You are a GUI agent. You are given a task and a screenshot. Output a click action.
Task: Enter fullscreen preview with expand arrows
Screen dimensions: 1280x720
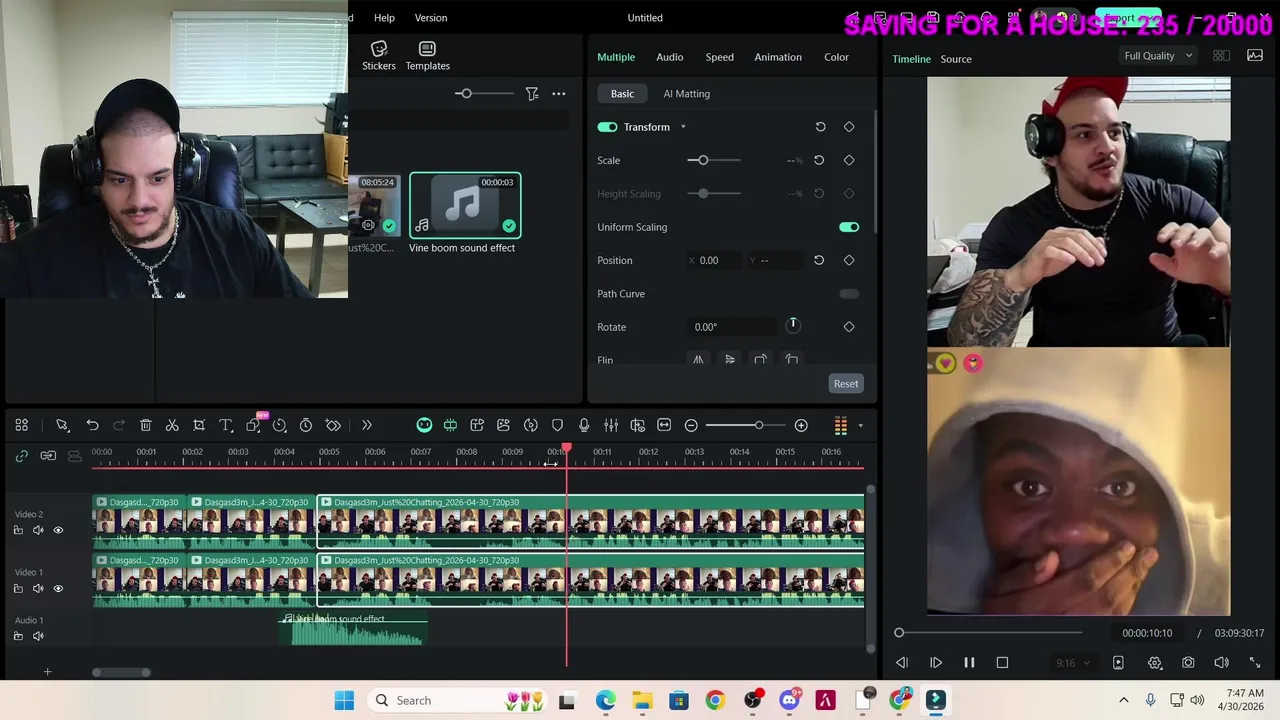(1255, 663)
